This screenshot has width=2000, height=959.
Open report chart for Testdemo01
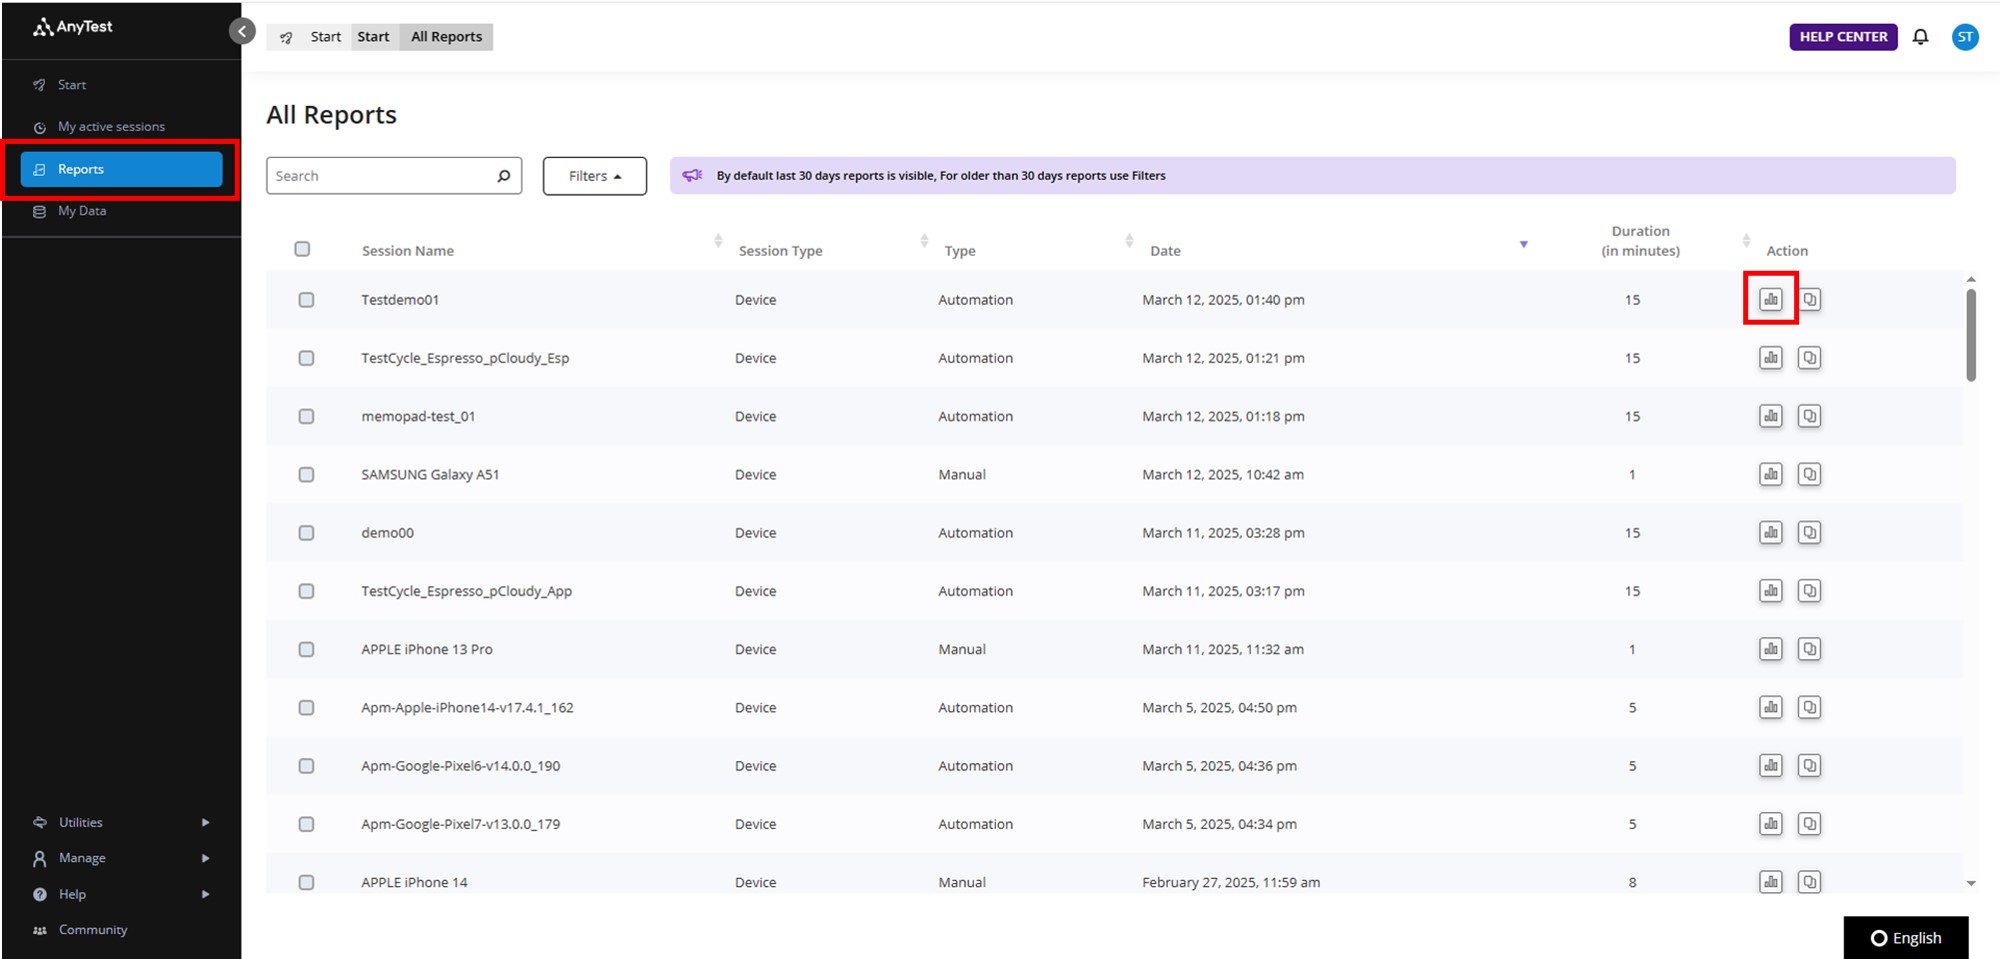[x=1771, y=299]
